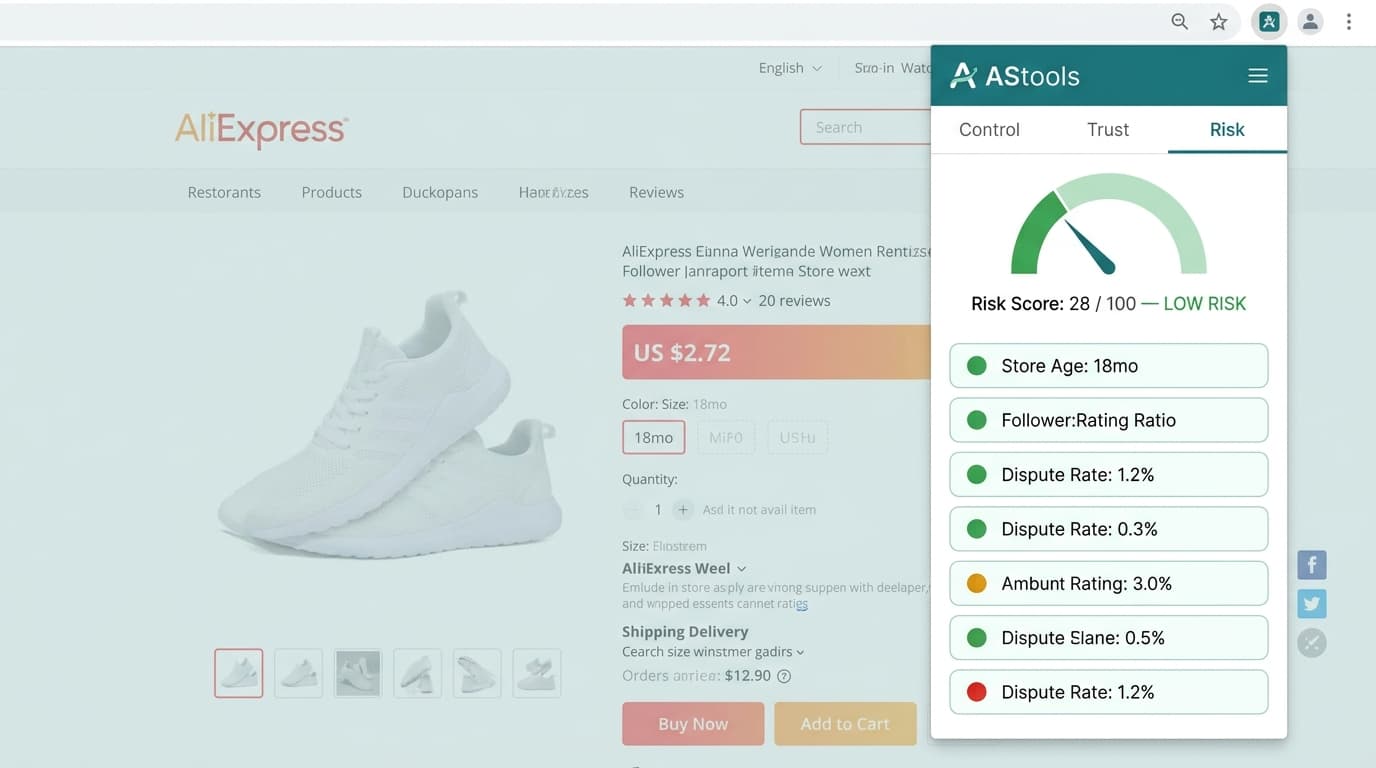This screenshot has width=1376, height=768.
Task: Expand the English language dropdown
Action: point(790,68)
